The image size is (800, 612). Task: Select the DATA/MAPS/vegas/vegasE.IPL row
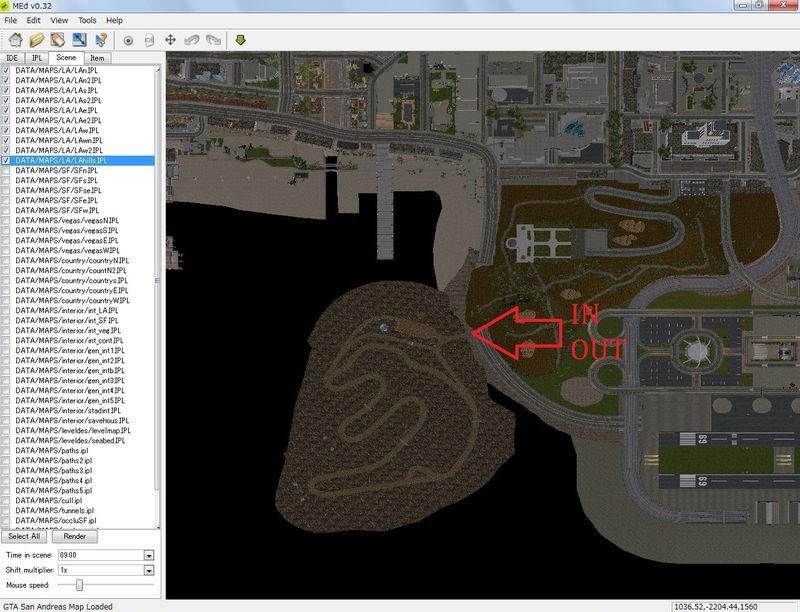pos(79,241)
